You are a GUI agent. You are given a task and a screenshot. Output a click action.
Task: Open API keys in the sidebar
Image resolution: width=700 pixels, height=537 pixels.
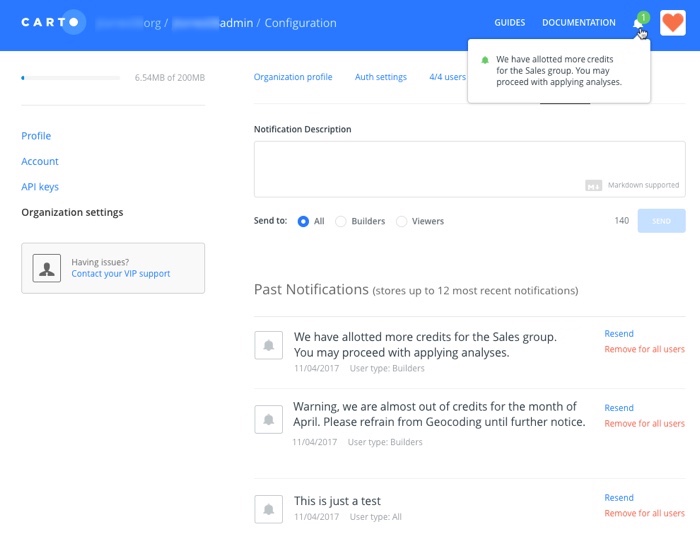[x=40, y=187]
